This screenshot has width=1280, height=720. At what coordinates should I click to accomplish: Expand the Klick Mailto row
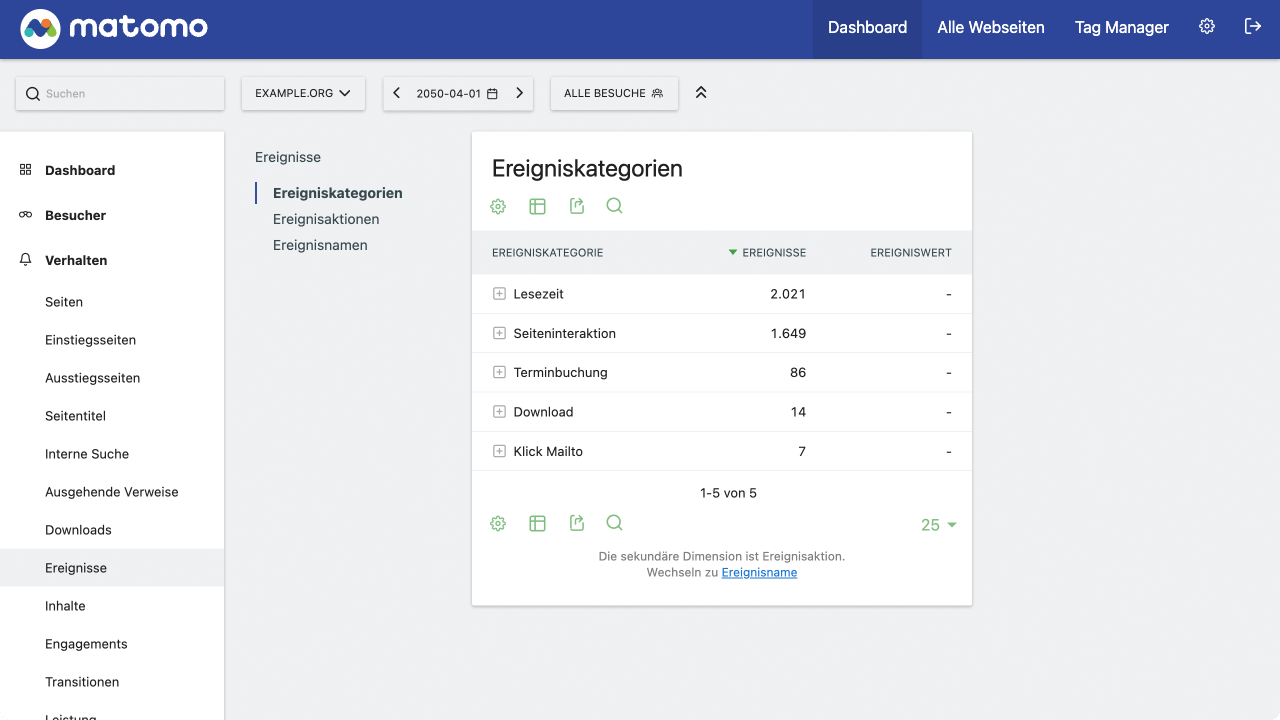[499, 451]
